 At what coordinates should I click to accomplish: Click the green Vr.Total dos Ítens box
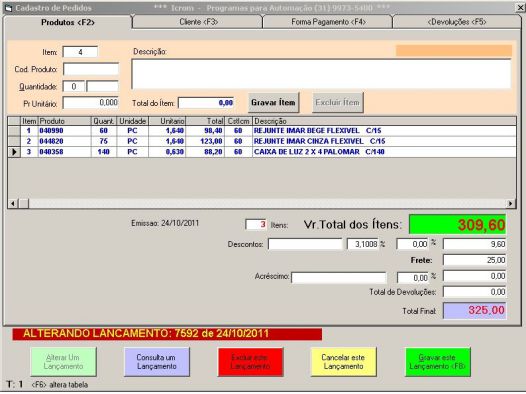point(457,224)
